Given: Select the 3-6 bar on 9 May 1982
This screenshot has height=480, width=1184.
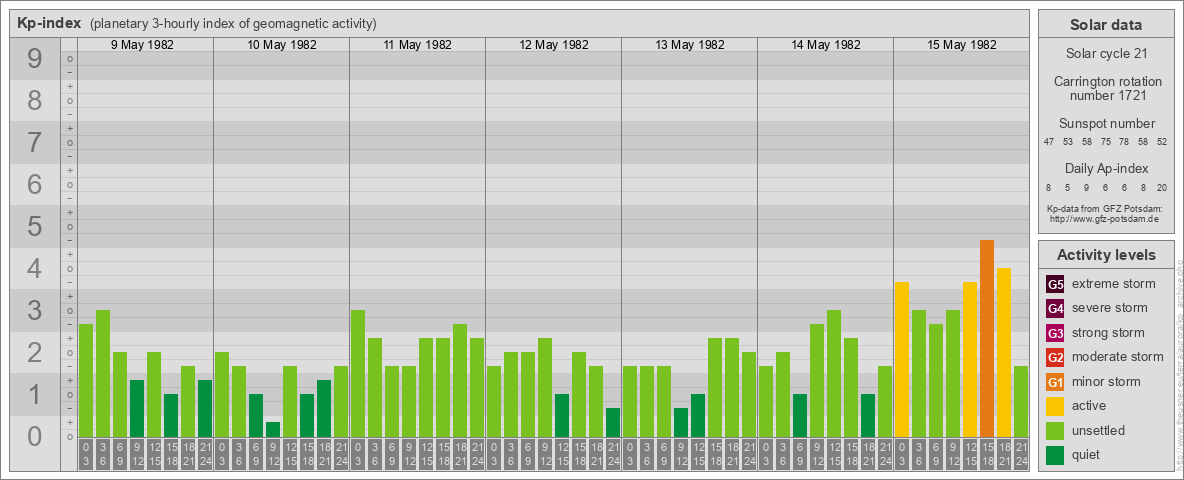Looking at the screenshot, I should click(103, 373).
